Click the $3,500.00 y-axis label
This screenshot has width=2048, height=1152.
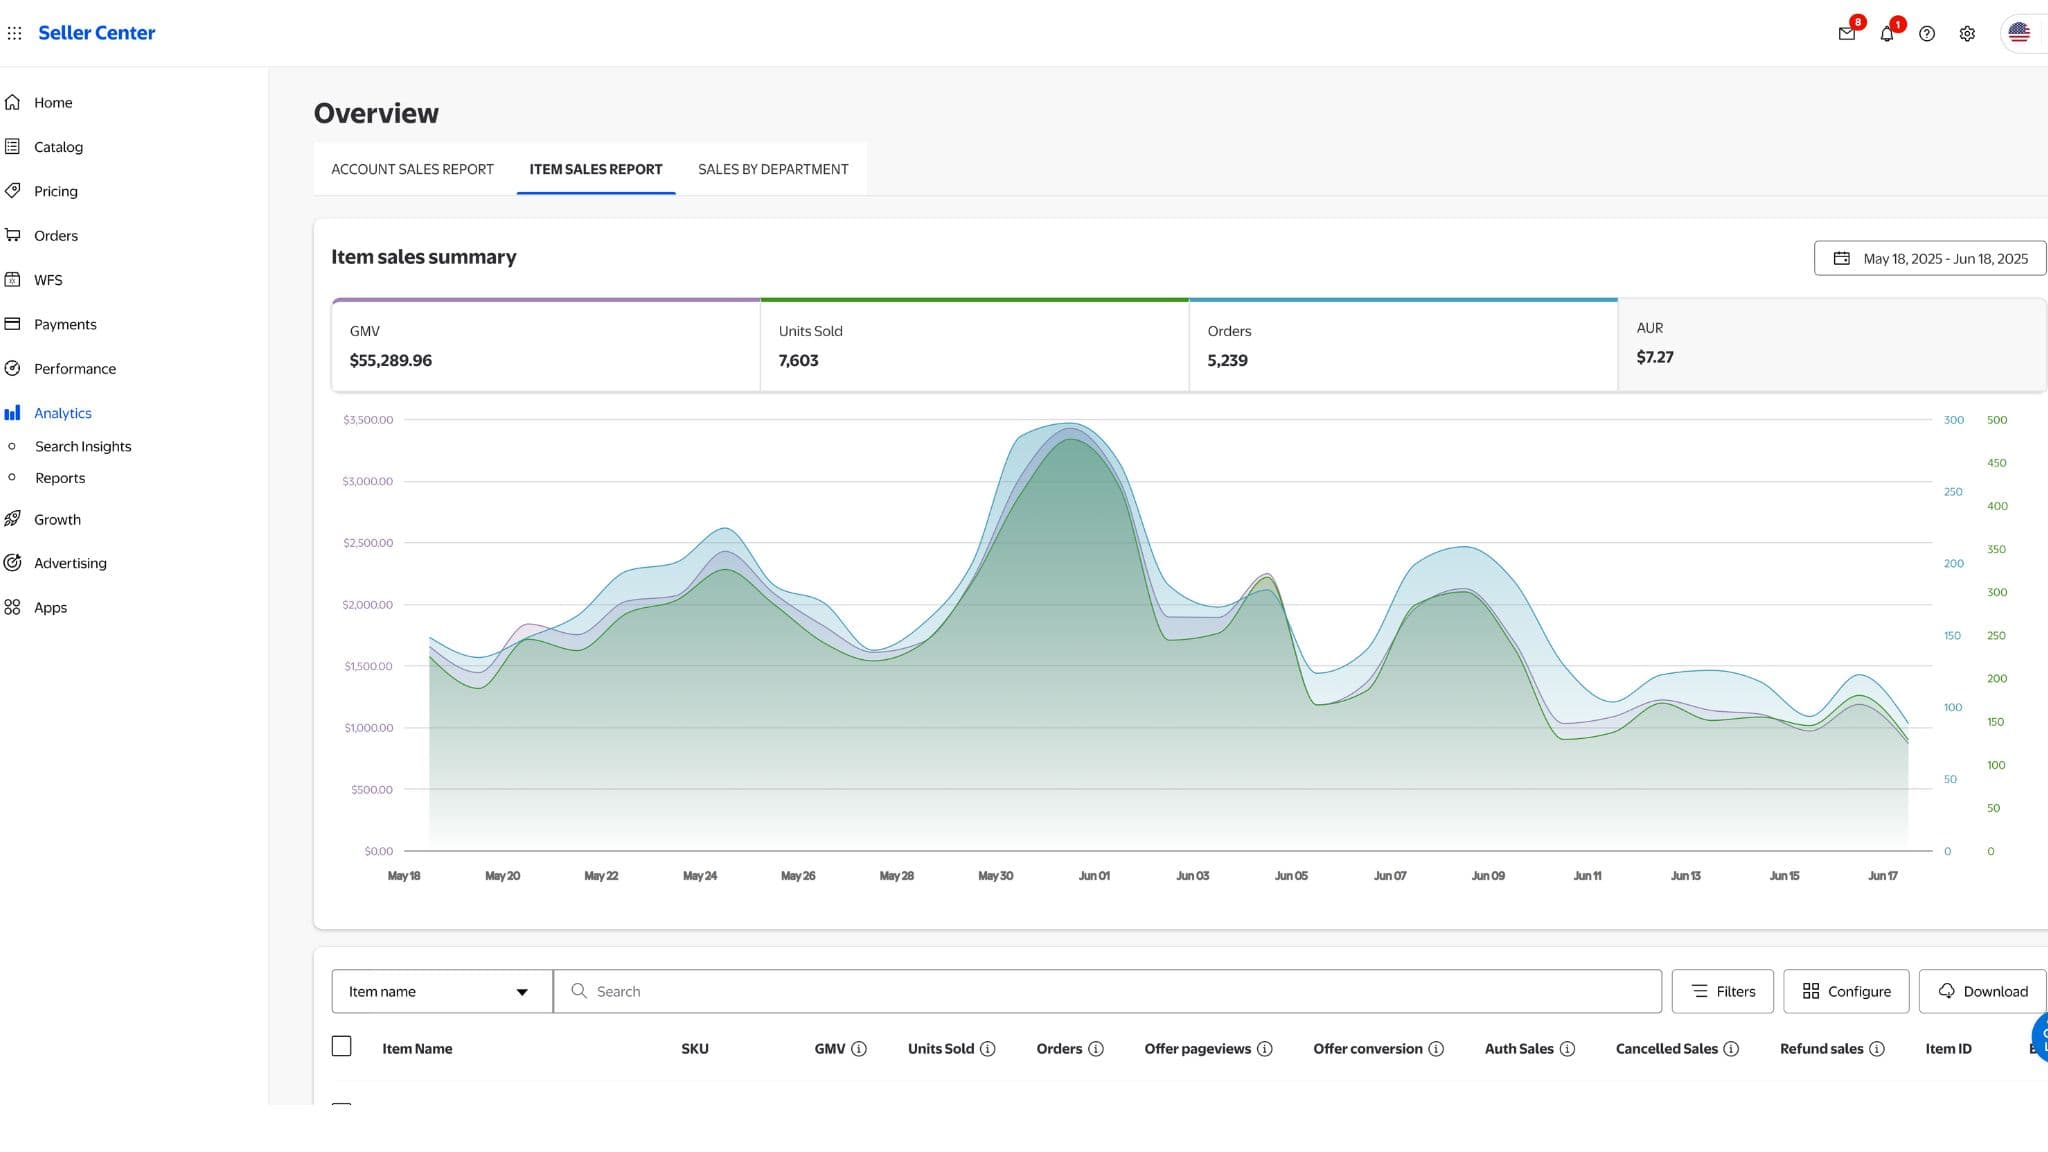click(x=368, y=420)
